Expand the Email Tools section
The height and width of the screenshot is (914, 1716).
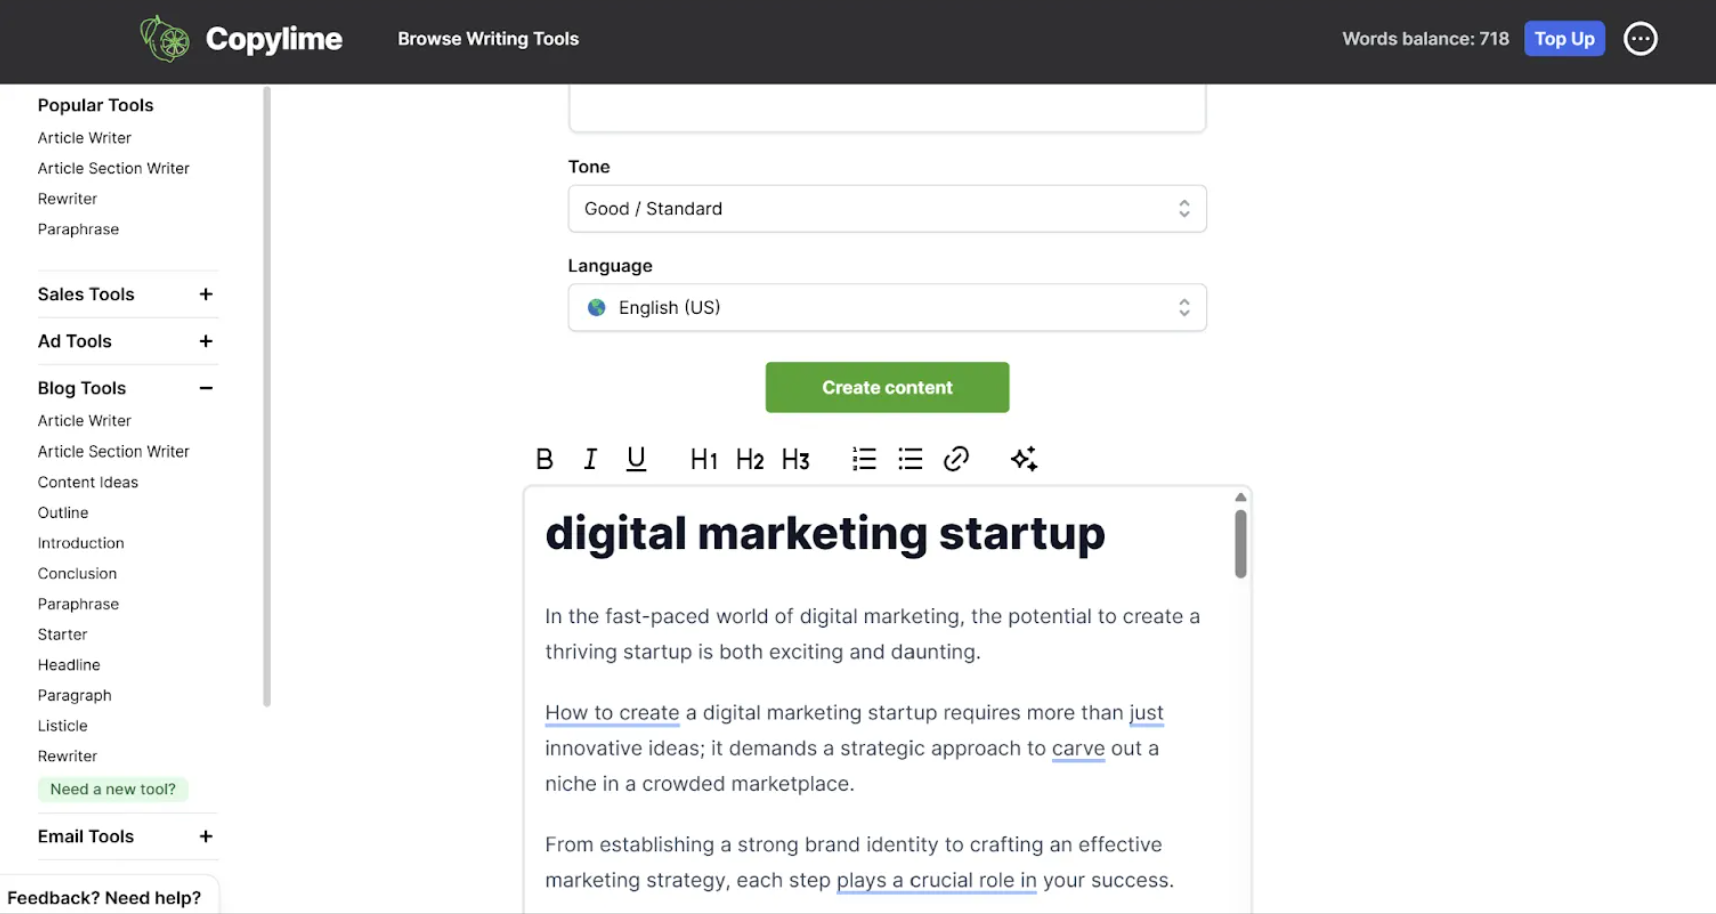206,836
